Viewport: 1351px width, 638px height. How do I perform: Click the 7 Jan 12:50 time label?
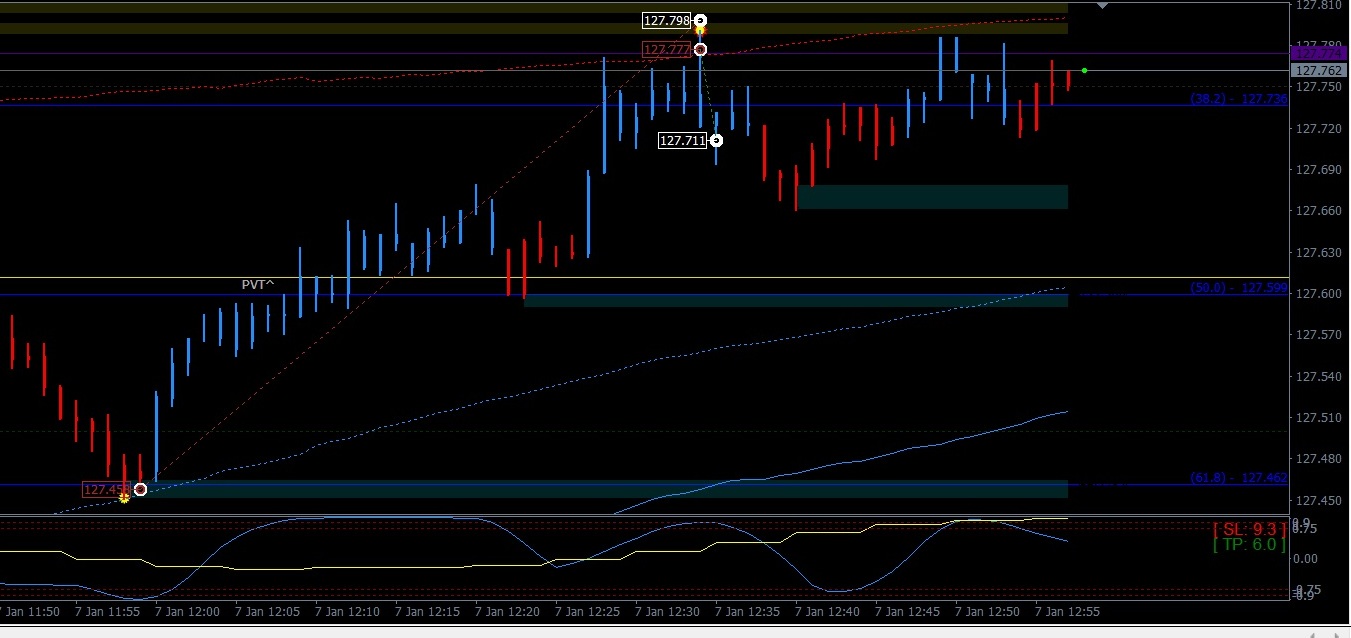click(x=987, y=610)
